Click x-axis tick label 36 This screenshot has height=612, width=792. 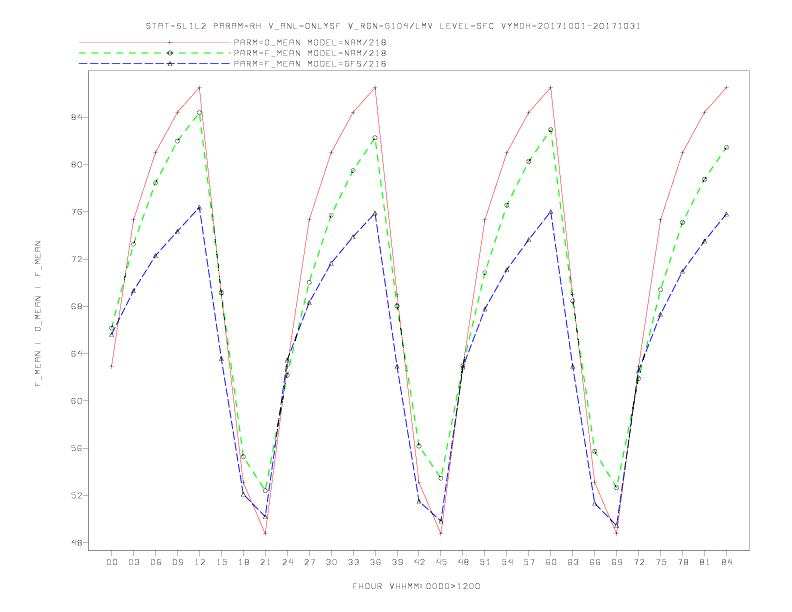tap(375, 562)
